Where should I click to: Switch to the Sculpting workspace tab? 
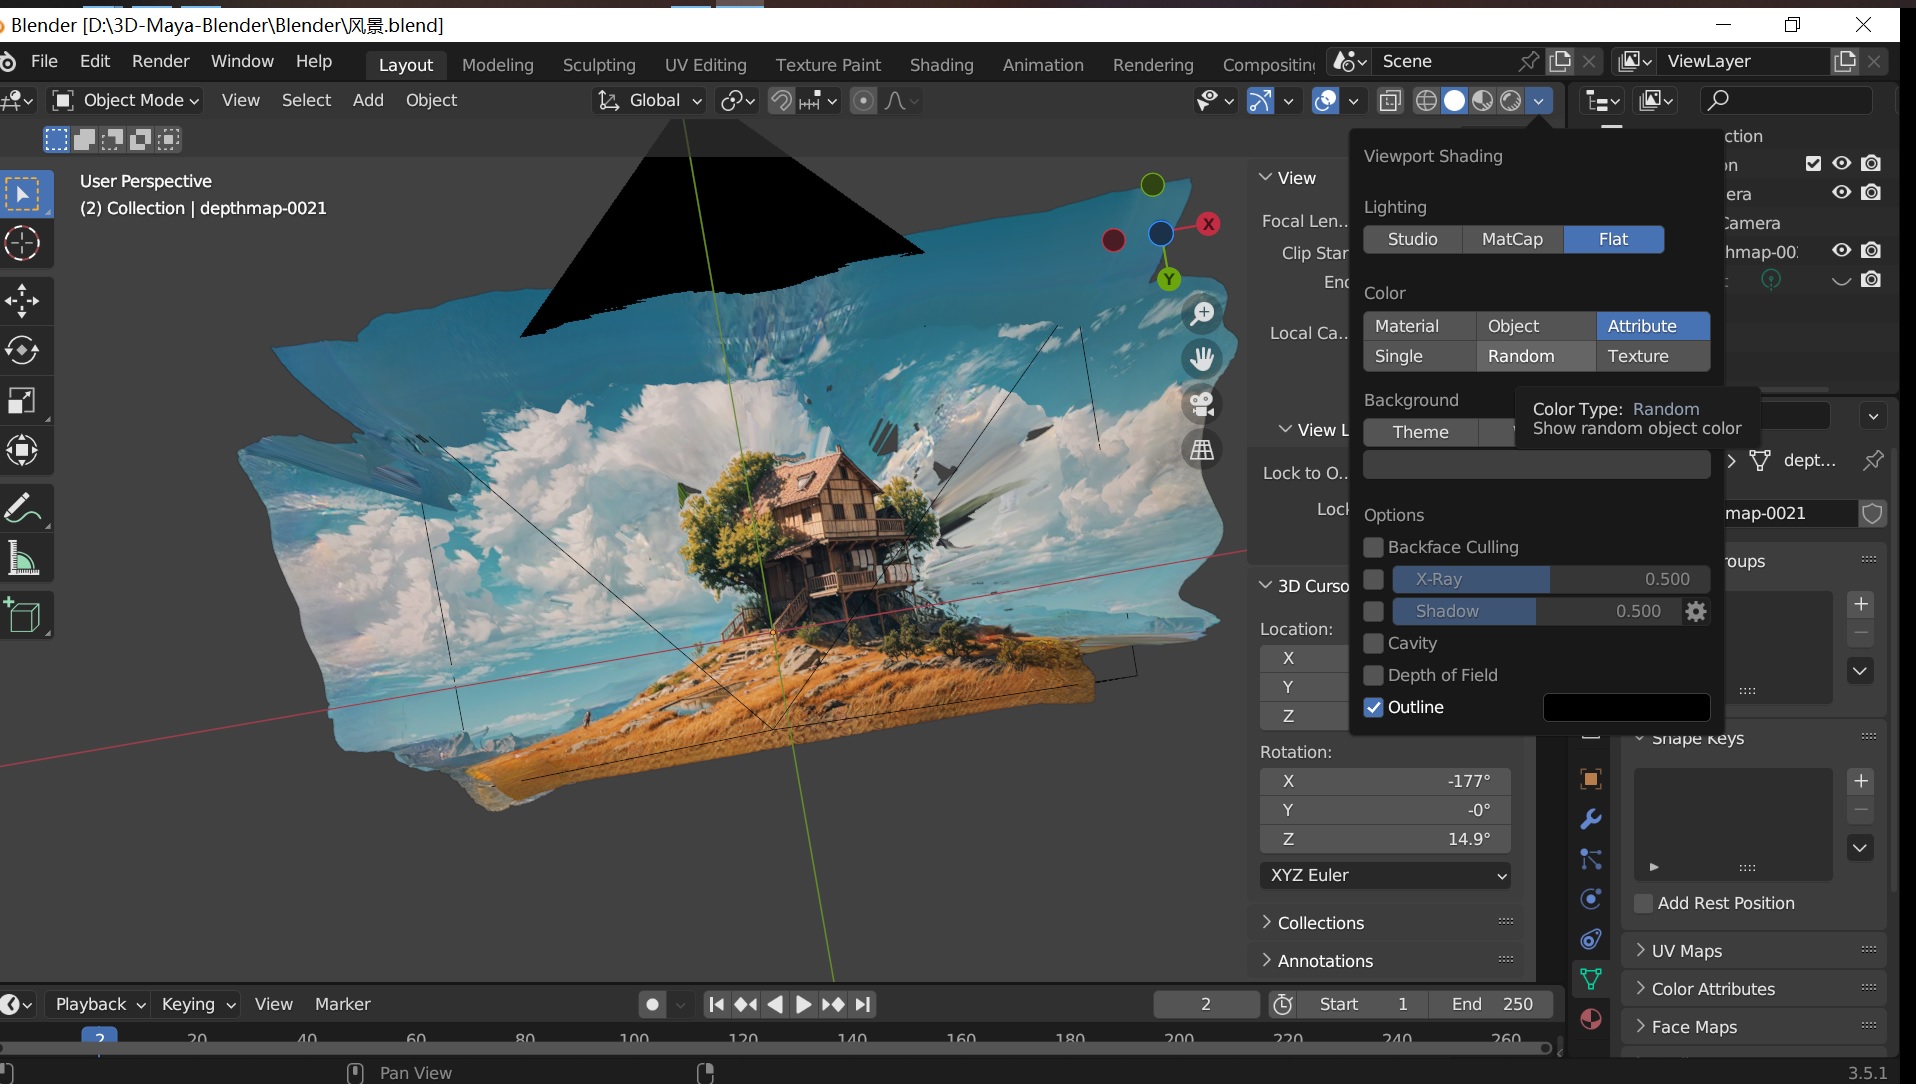point(598,65)
